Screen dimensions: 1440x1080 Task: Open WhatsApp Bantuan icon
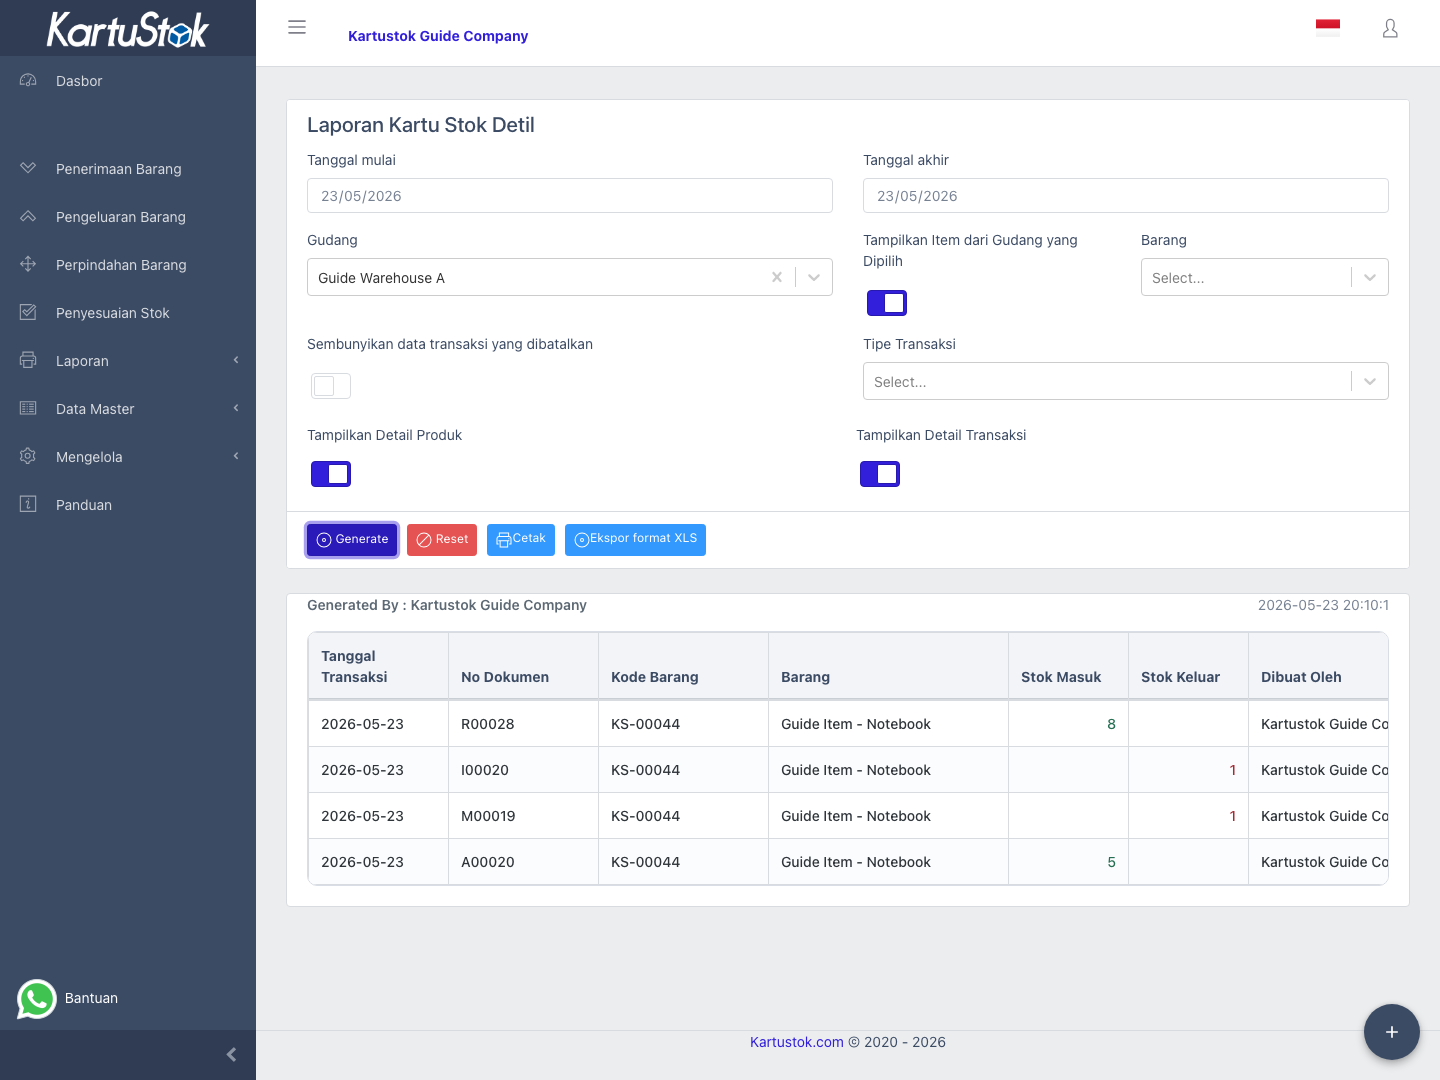(x=37, y=998)
